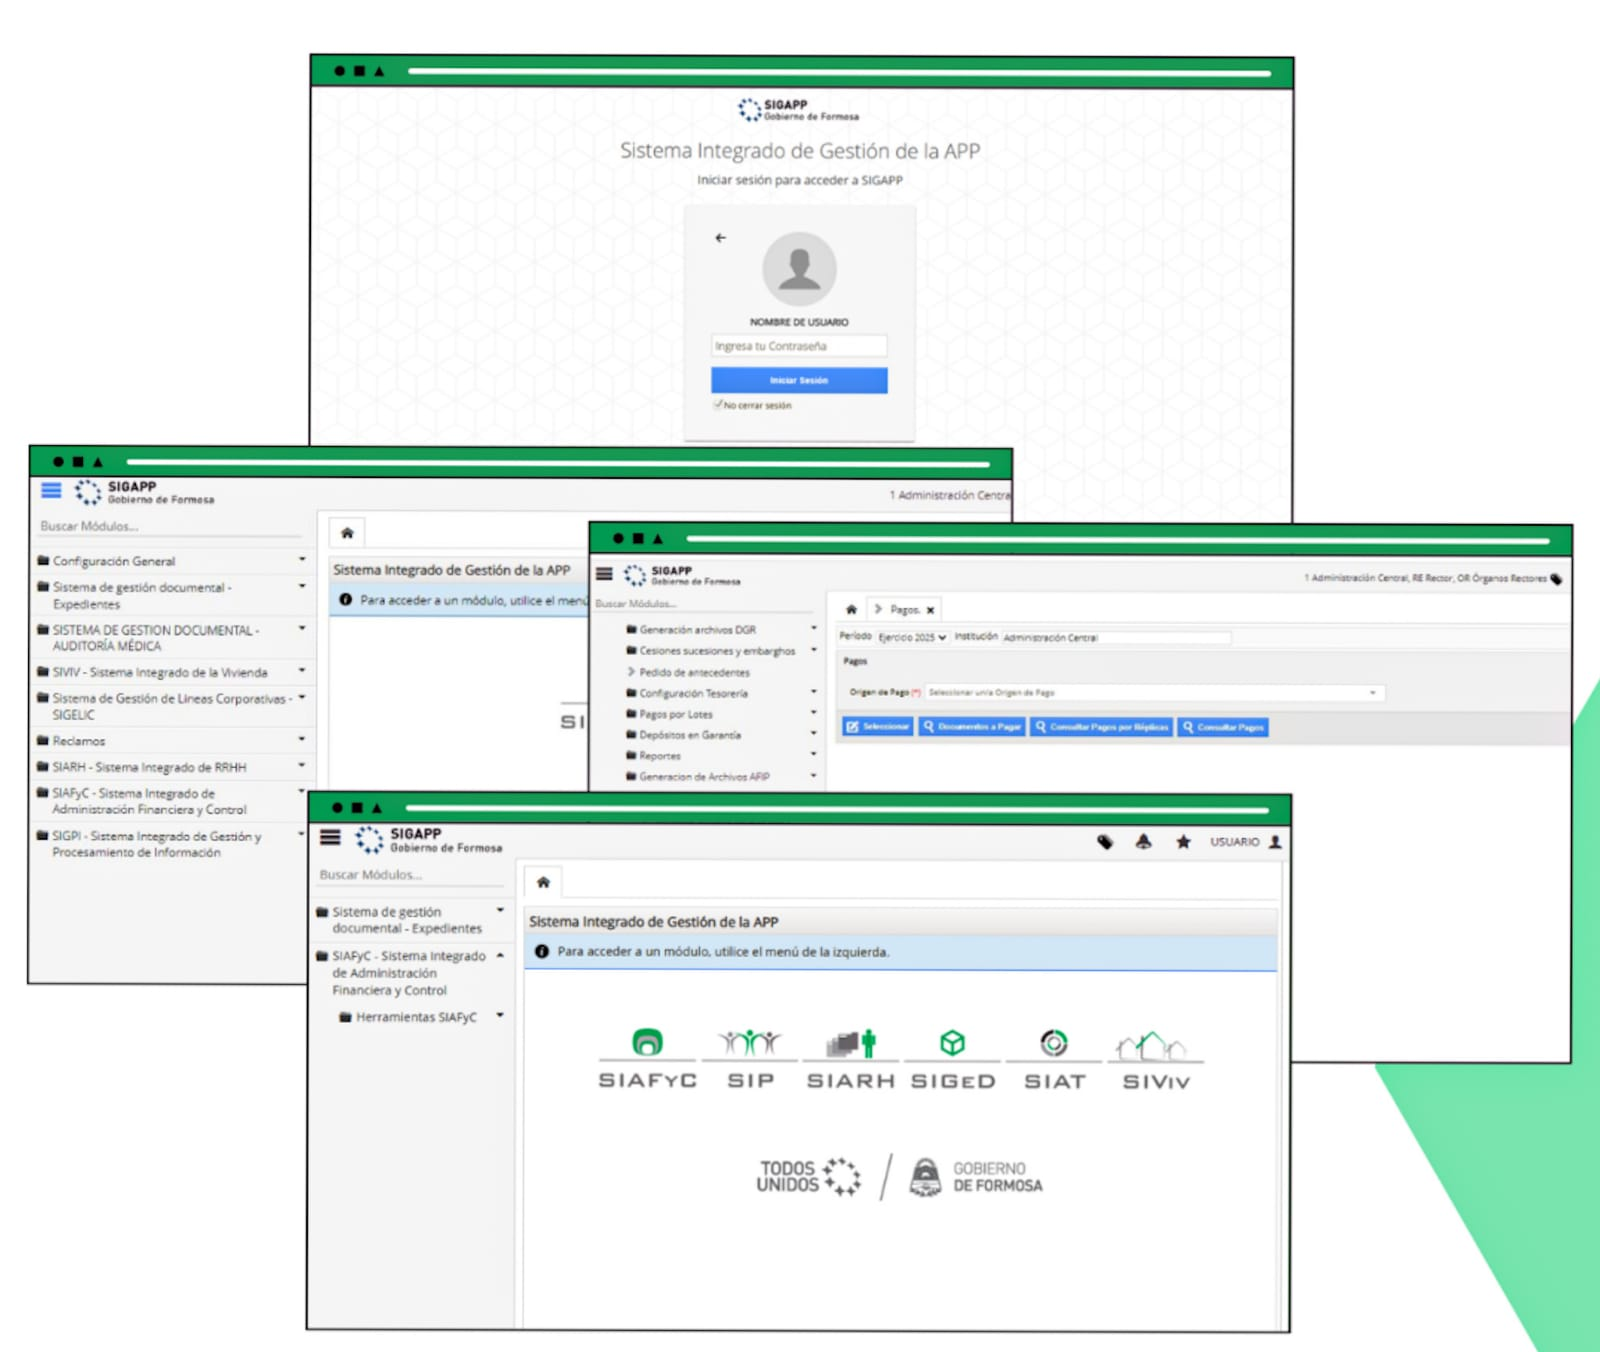
Task: Open the SIP module icon
Action: (x=750, y=1043)
